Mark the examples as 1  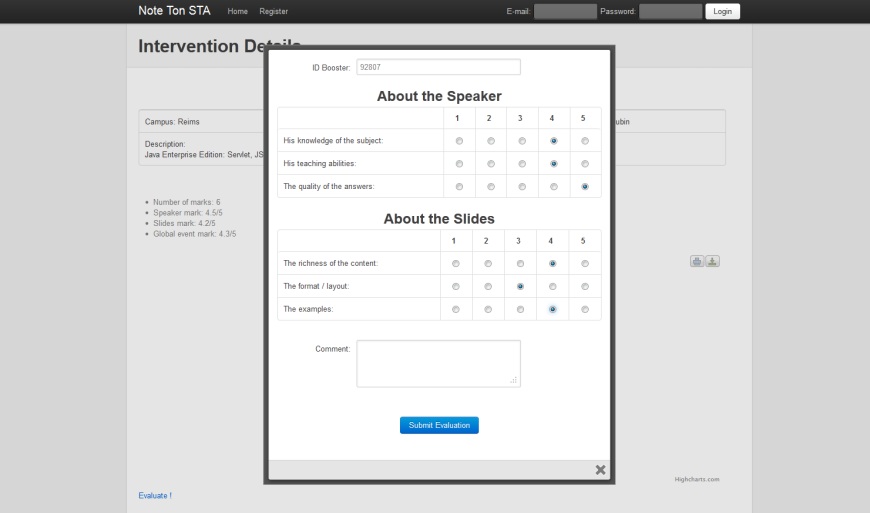(456, 309)
